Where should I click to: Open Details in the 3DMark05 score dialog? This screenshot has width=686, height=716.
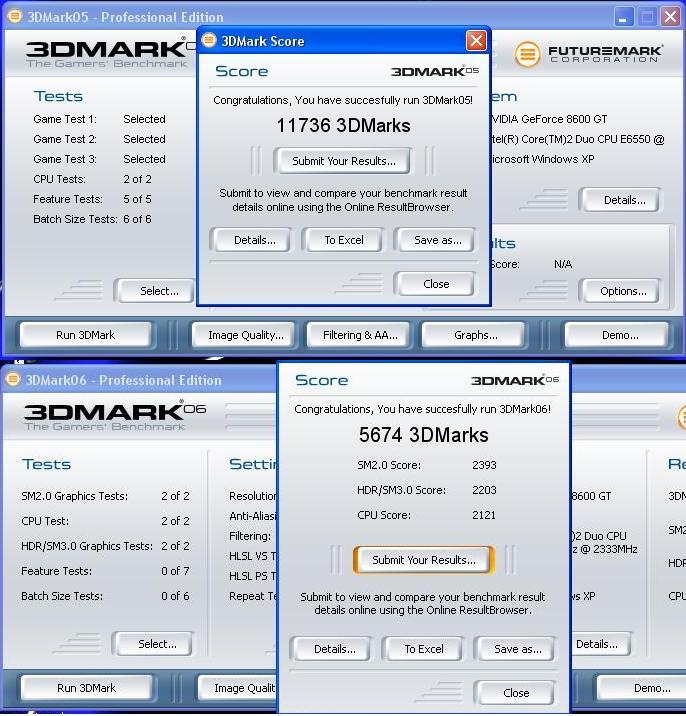(254, 240)
